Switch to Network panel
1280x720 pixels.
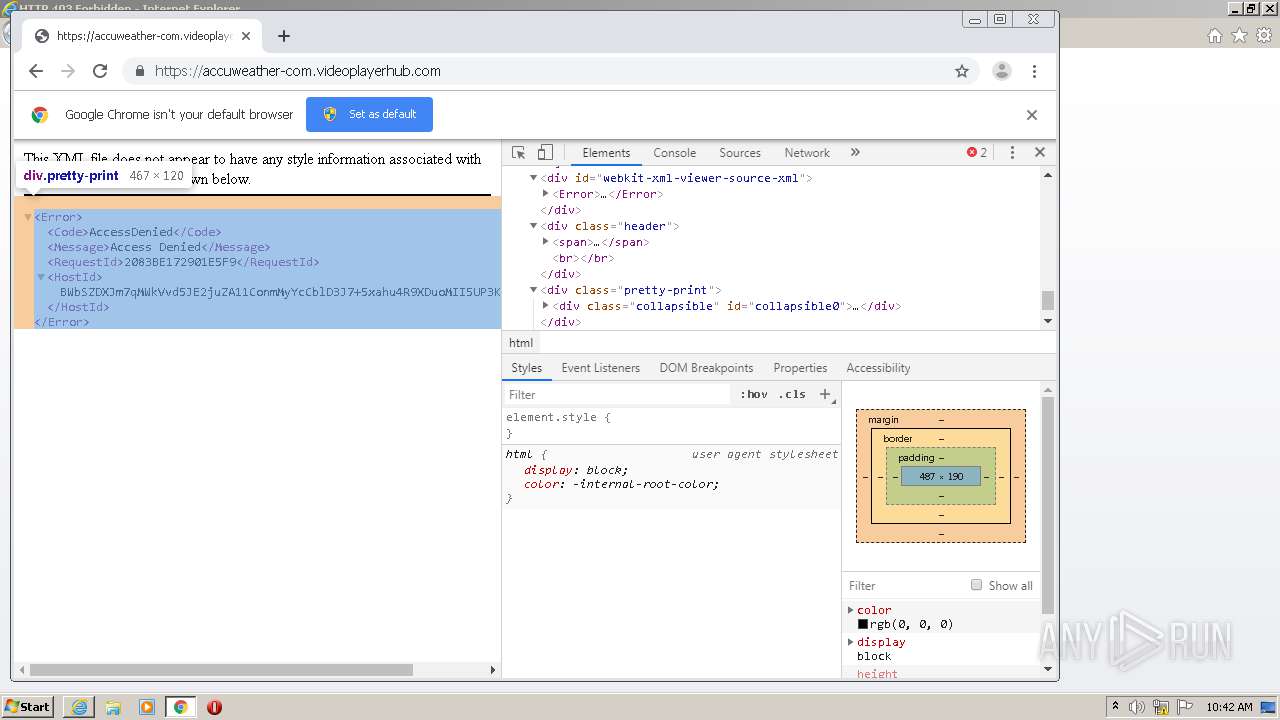pyautogui.click(x=807, y=153)
